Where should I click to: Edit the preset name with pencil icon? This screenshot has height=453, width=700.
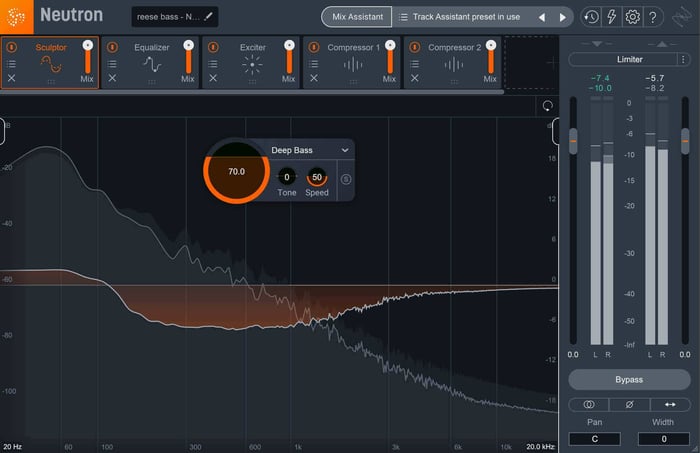point(208,17)
